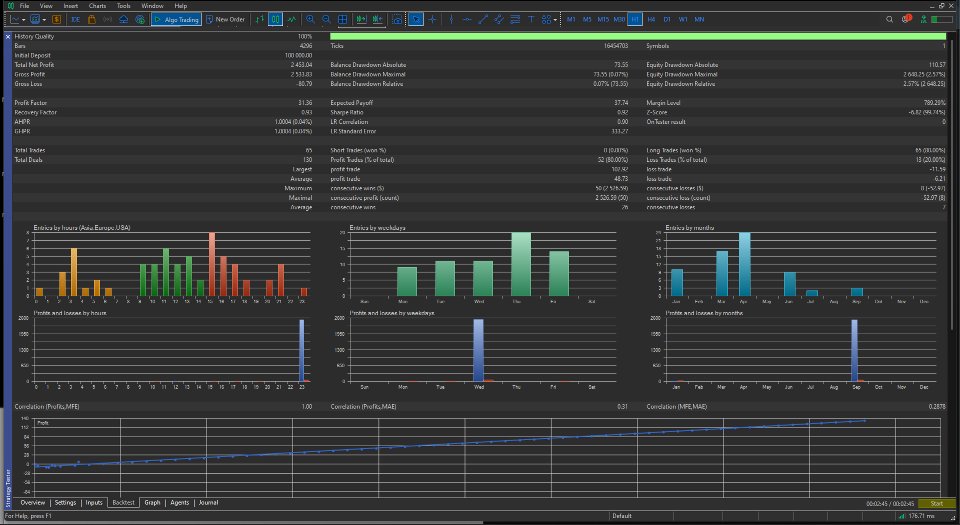Screen dimensions: 960x525
Task: Open the chart type selector icon
Action: click(x=13, y=20)
